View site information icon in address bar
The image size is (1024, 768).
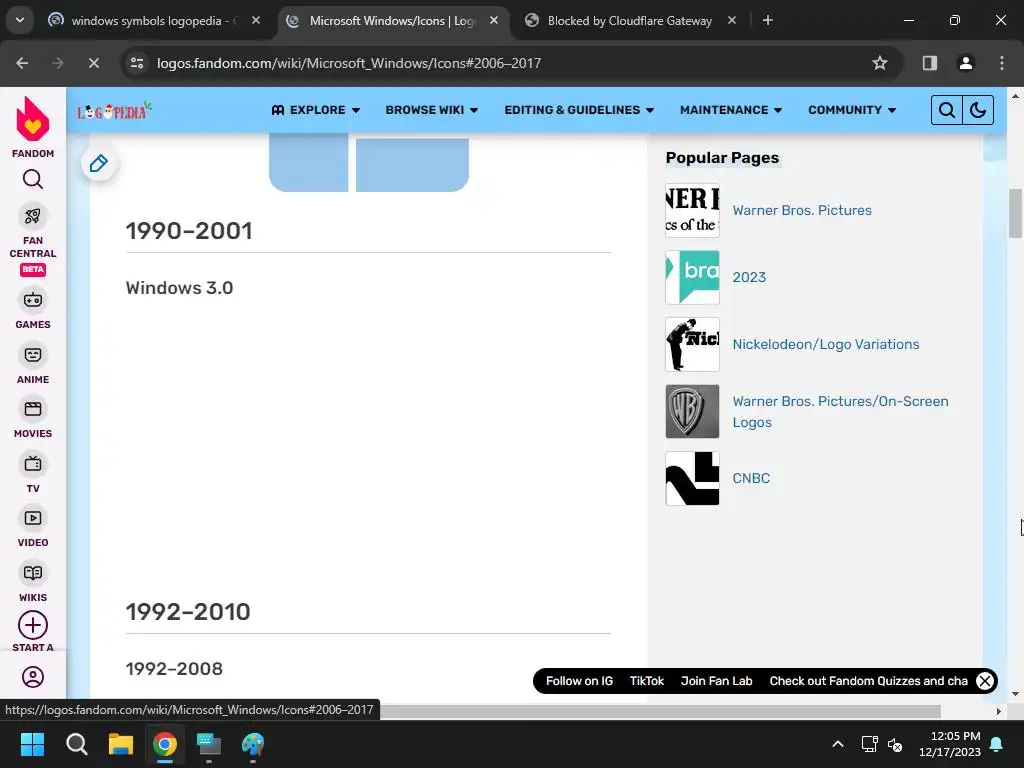click(x=137, y=63)
